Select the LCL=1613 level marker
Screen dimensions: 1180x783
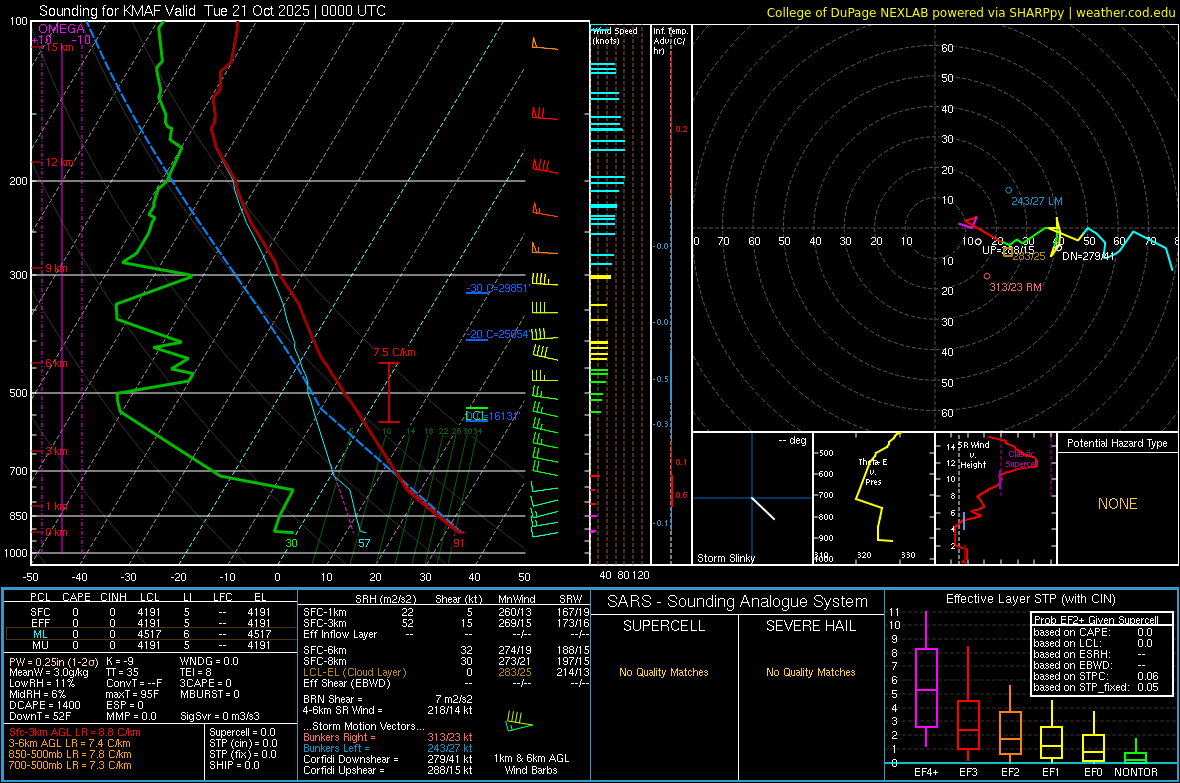click(x=492, y=416)
